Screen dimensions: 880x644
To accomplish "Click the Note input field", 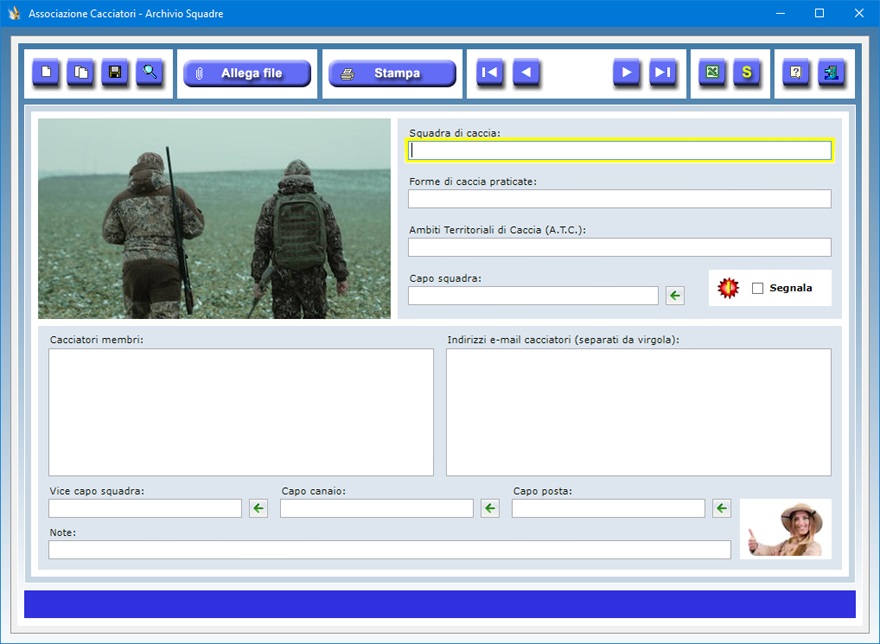I will (x=389, y=550).
